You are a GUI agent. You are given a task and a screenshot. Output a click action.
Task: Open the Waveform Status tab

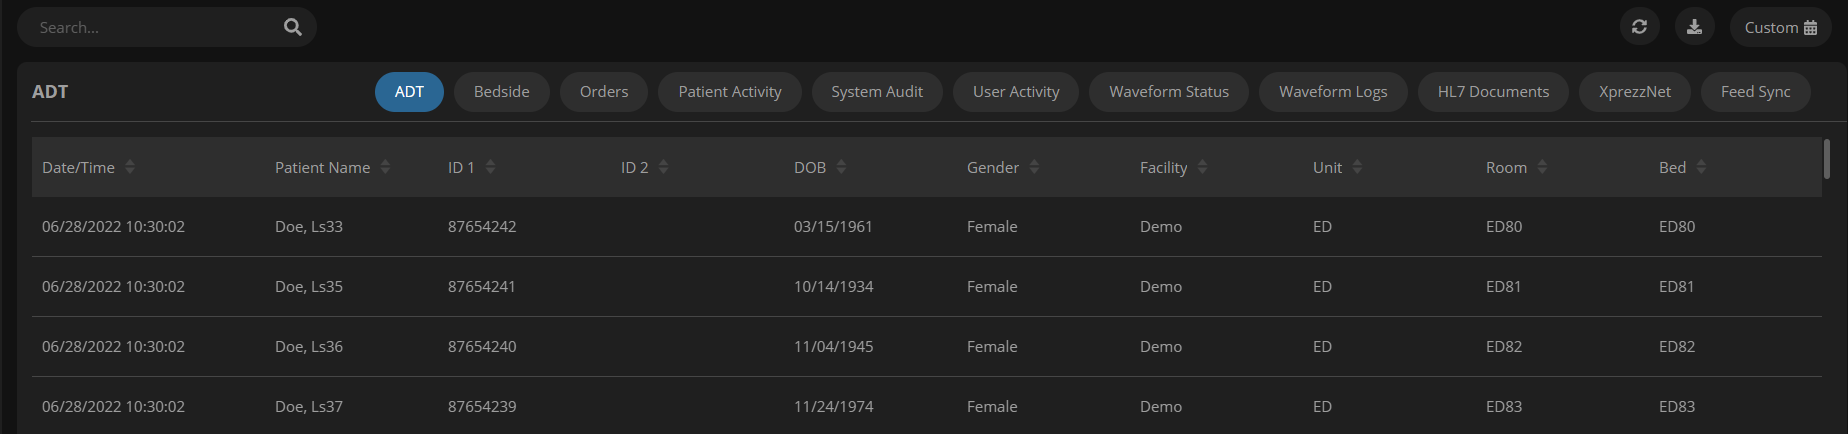tap(1169, 92)
